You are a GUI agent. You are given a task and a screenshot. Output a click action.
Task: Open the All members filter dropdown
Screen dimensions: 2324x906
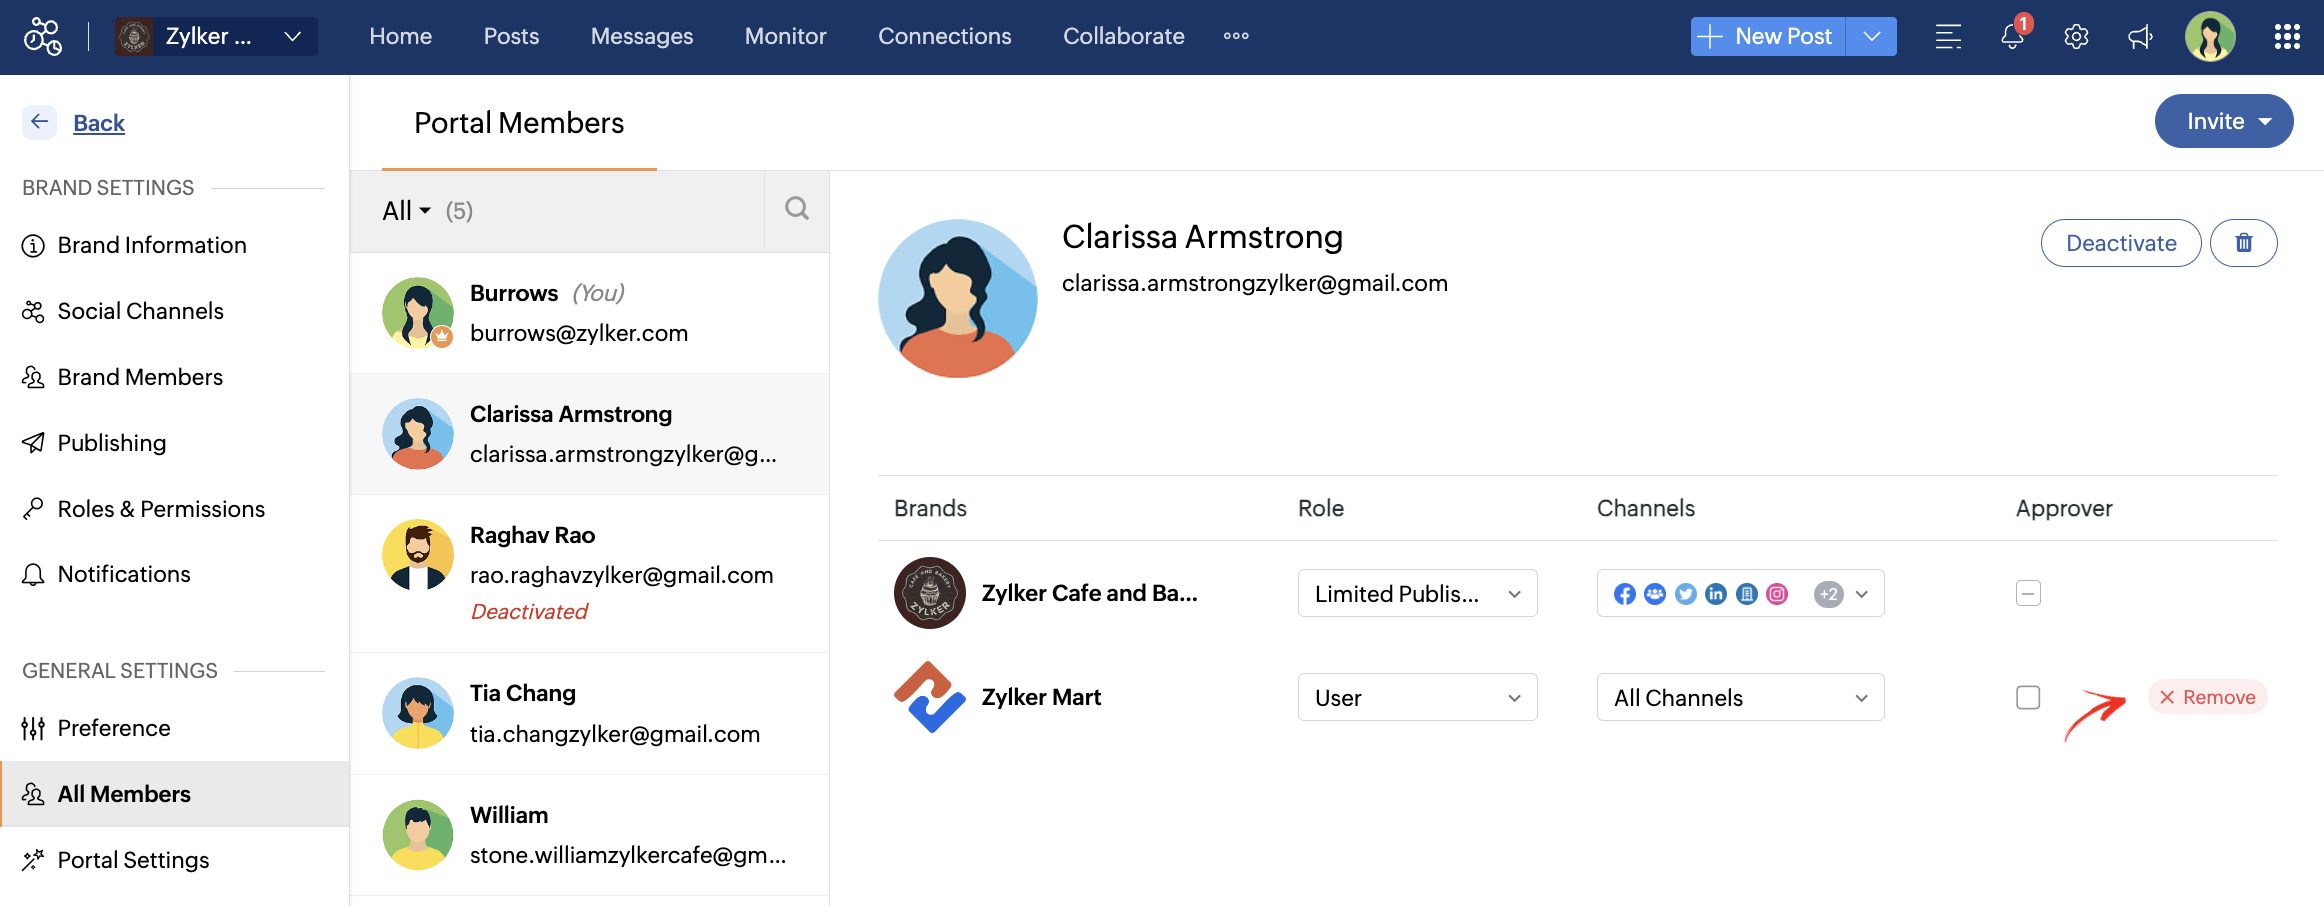point(406,211)
